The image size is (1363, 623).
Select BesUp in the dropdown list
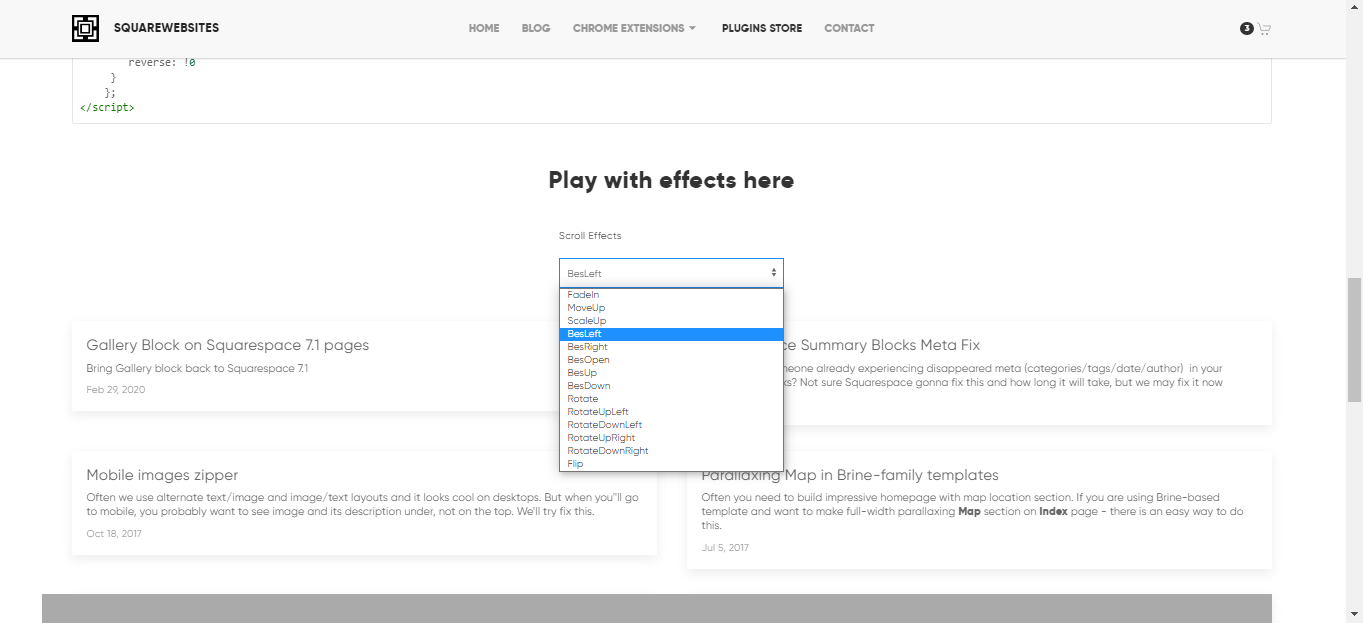pos(671,373)
